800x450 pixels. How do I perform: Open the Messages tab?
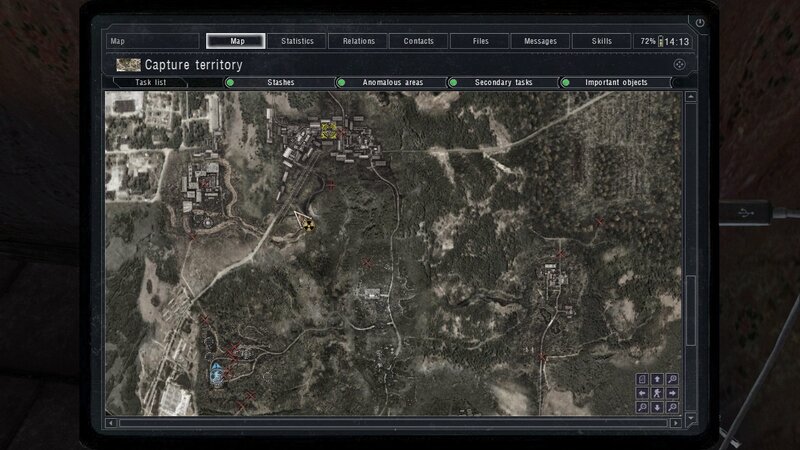(x=540, y=41)
